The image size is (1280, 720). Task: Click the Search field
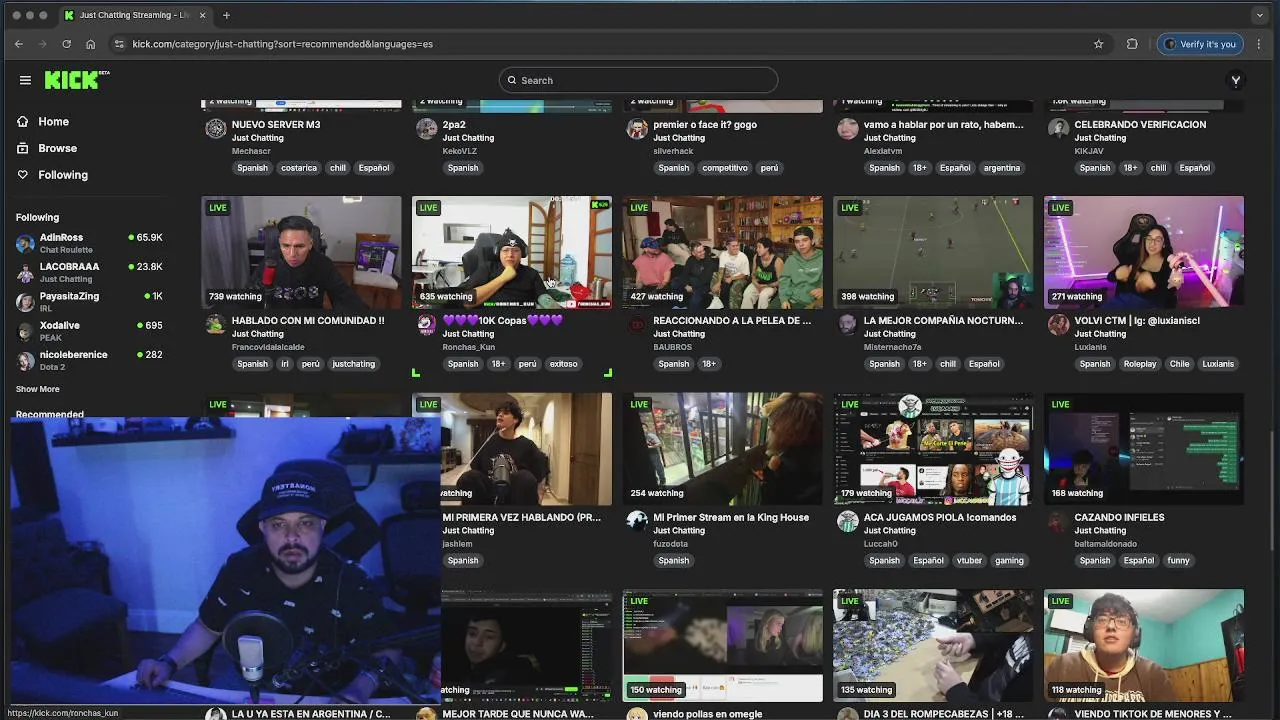pyautogui.click(x=638, y=80)
